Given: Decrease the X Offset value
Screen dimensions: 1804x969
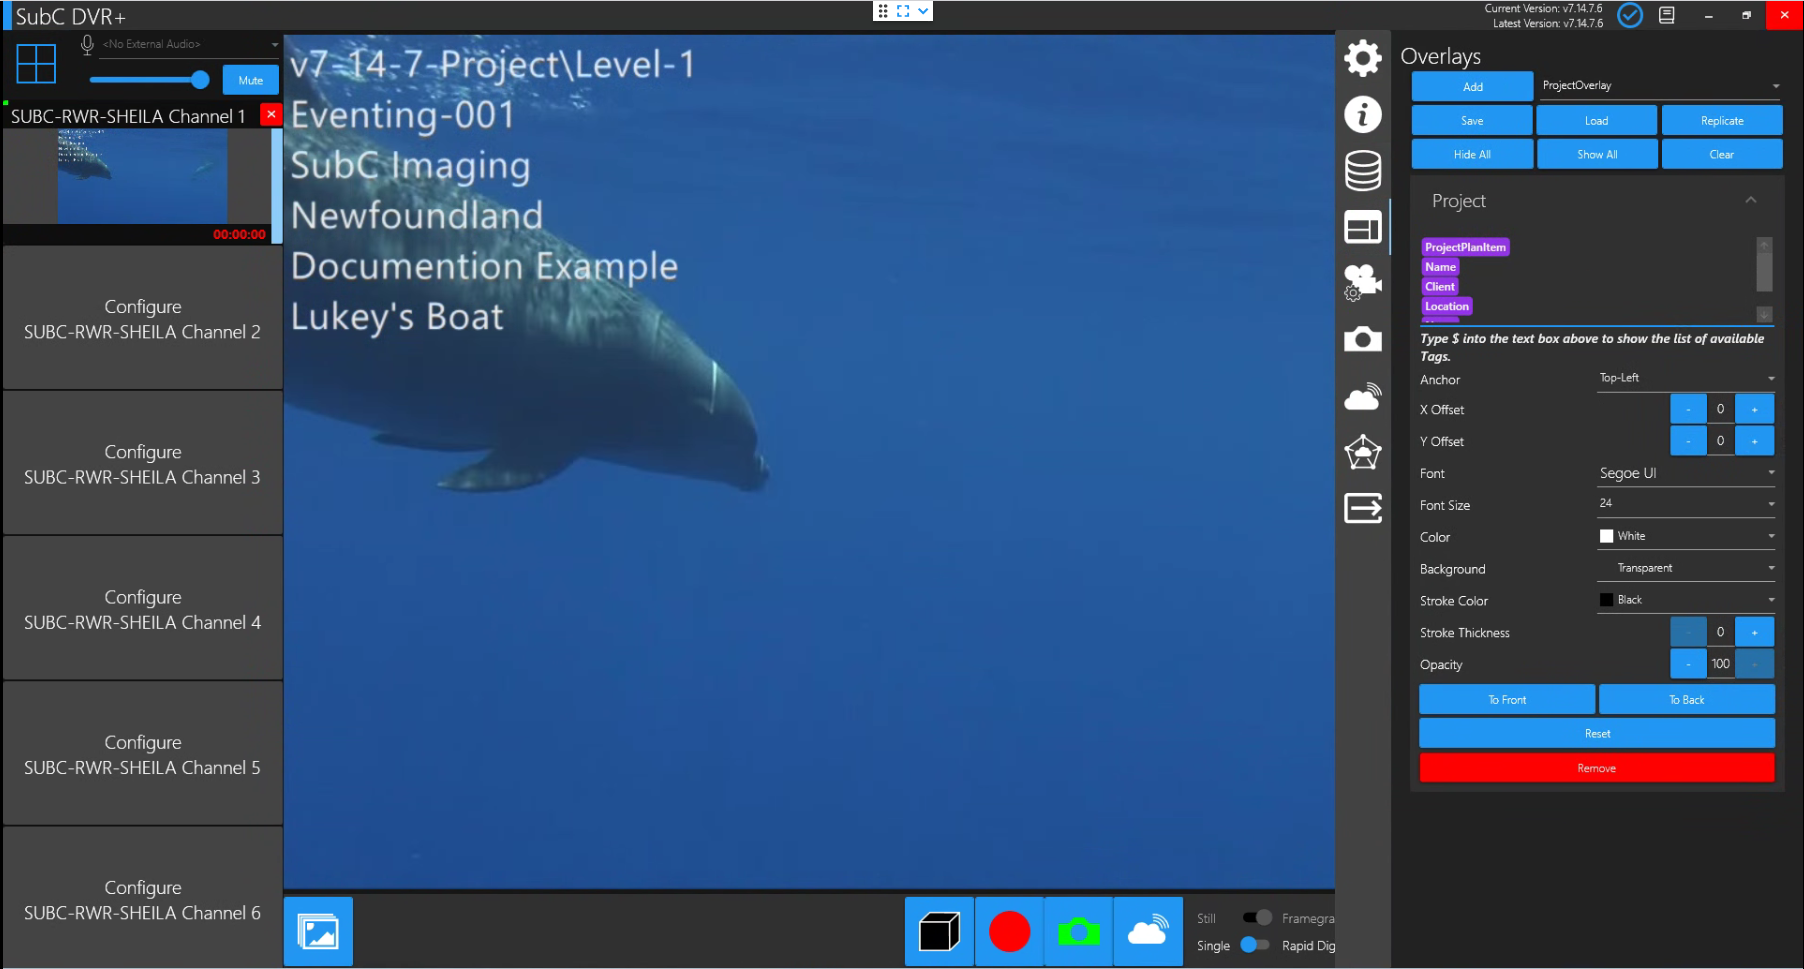Looking at the screenshot, I should point(1689,409).
